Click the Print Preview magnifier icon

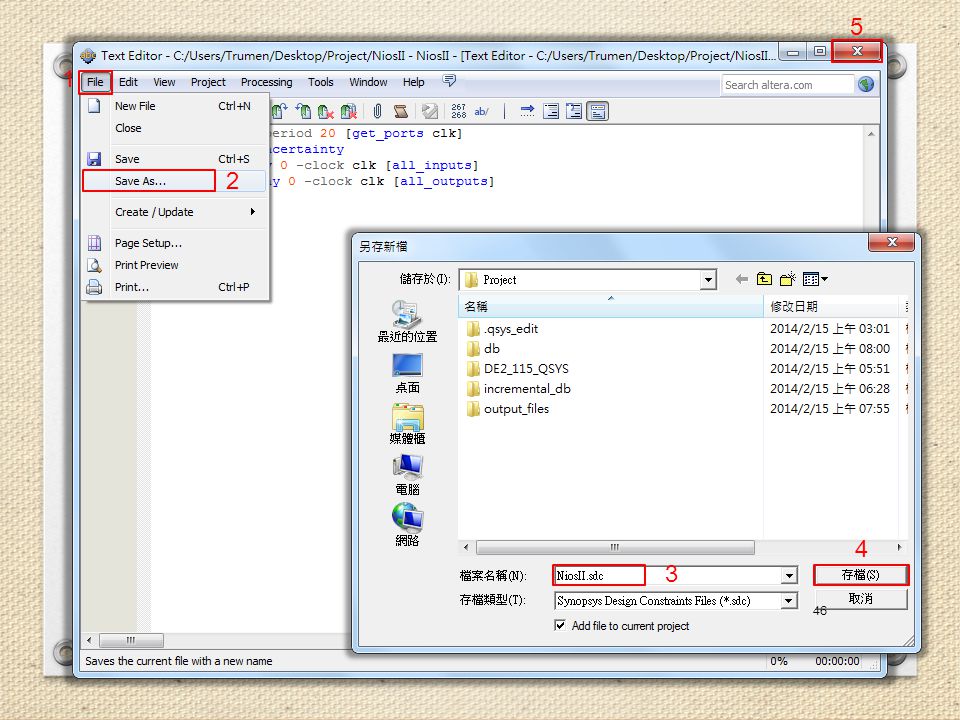point(94,265)
